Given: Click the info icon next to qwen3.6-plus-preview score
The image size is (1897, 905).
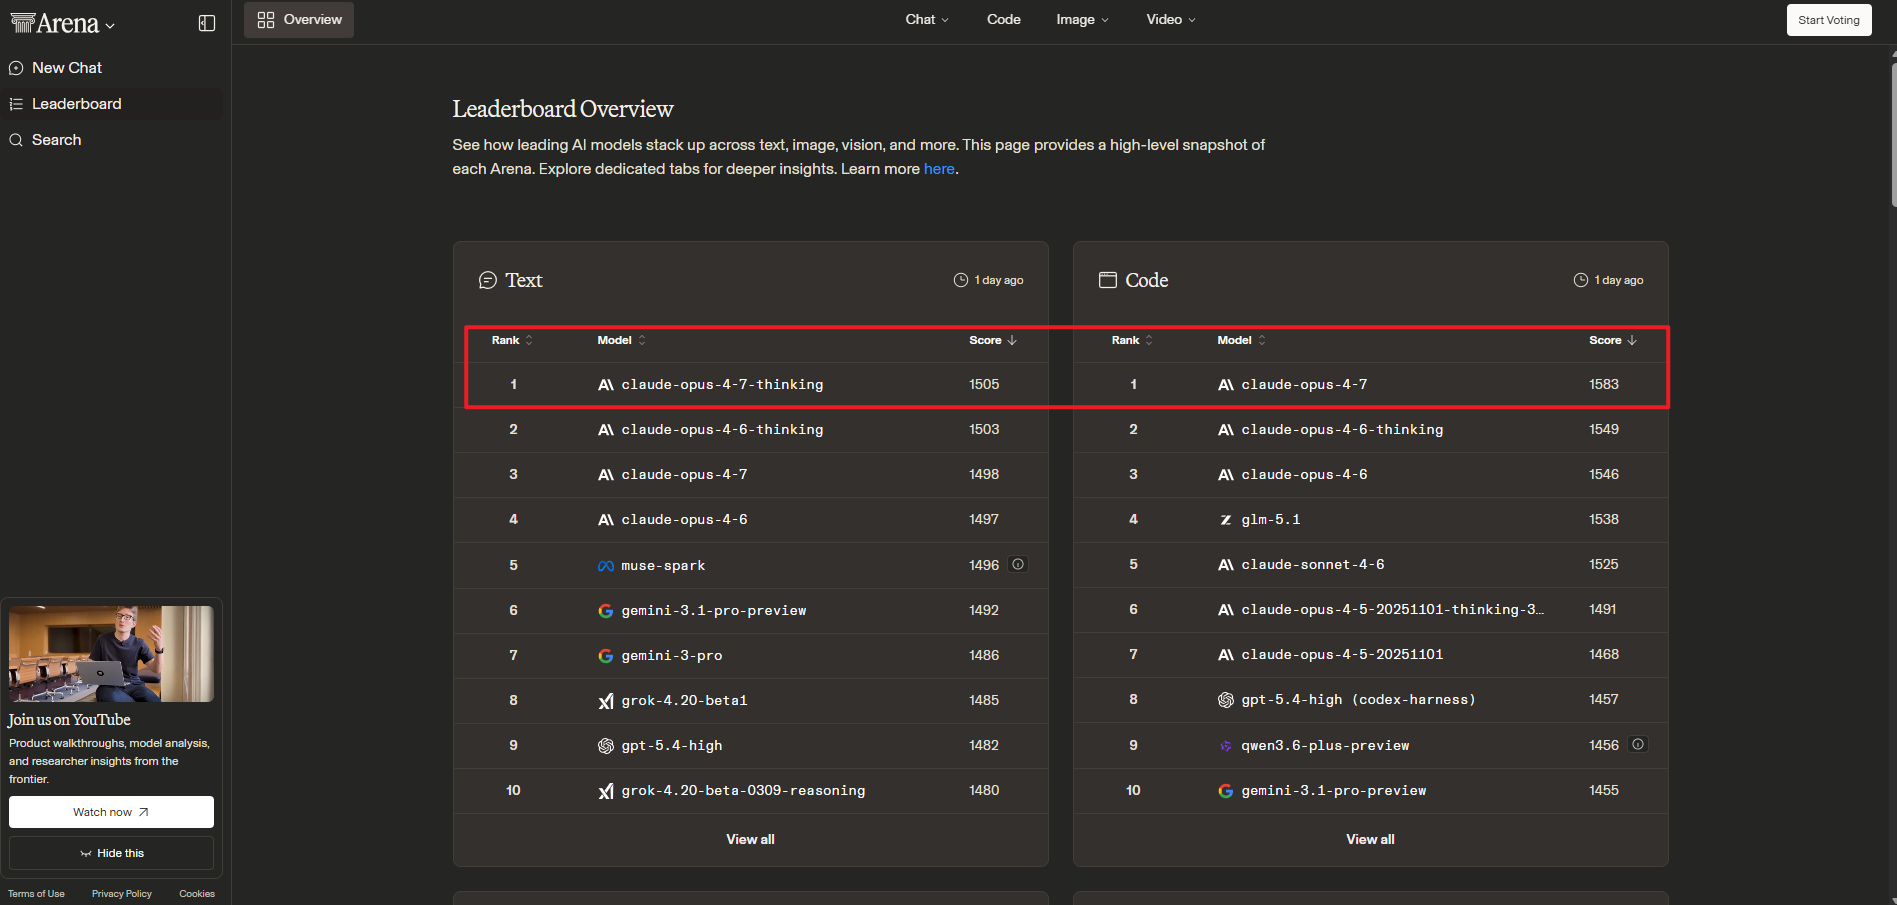Looking at the screenshot, I should tap(1638, 744).
